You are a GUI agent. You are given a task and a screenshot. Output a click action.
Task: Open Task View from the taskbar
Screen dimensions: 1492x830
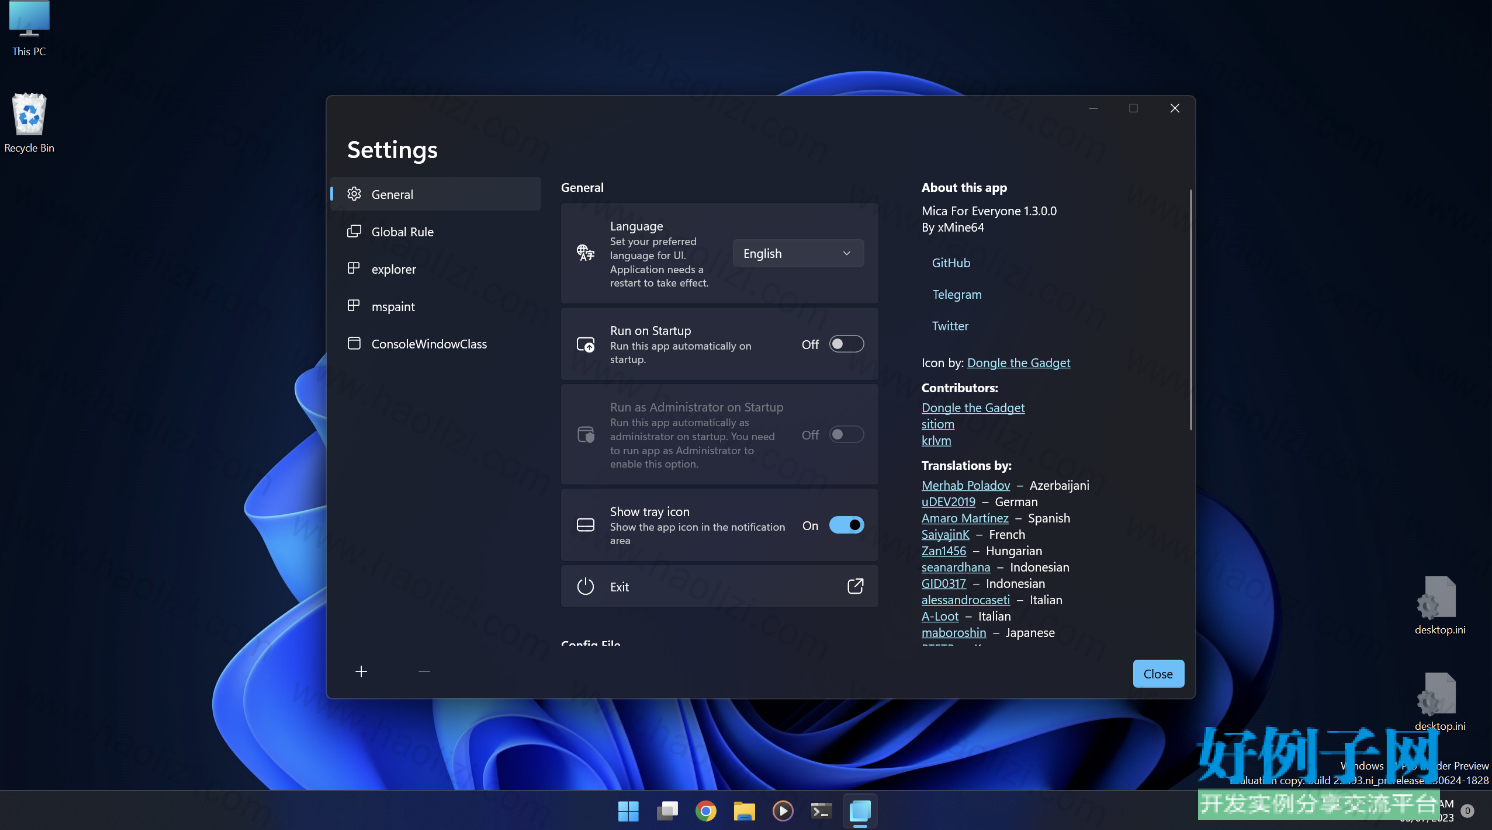667,811
